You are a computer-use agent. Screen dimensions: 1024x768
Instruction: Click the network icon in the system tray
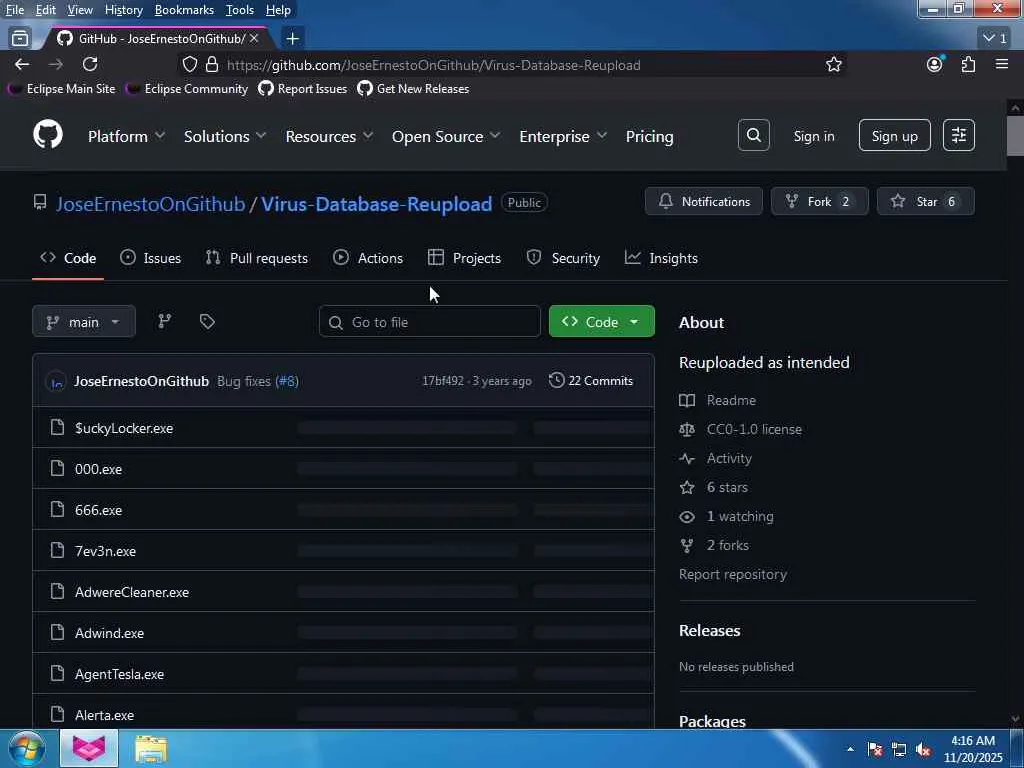point(899,750)
